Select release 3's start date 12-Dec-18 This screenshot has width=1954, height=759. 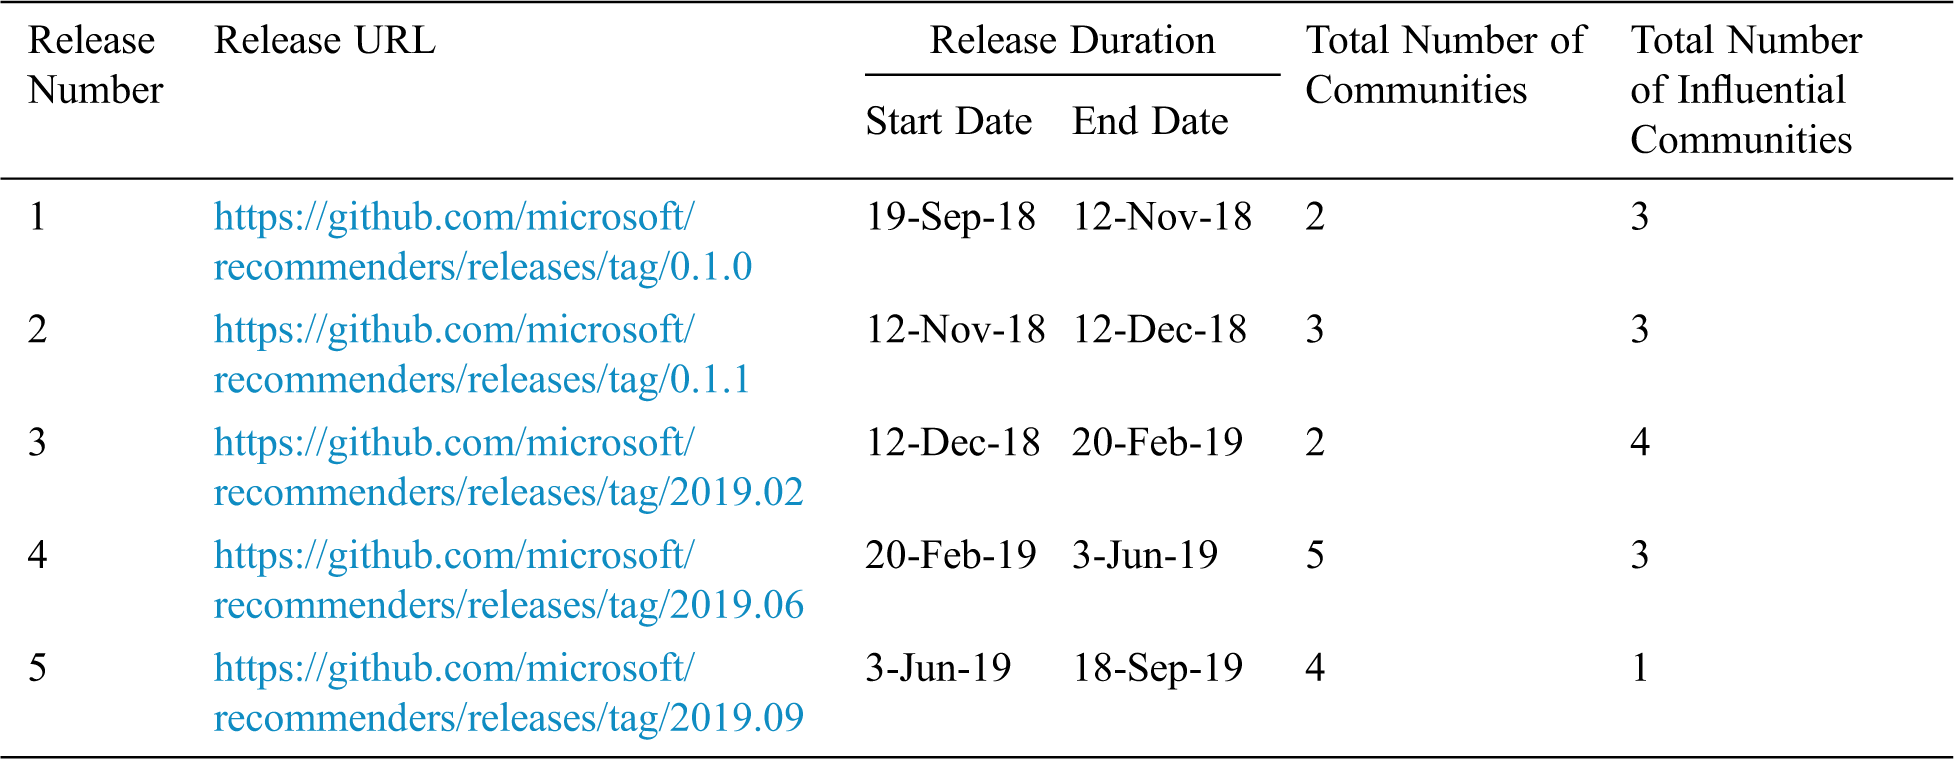[952, 443]
